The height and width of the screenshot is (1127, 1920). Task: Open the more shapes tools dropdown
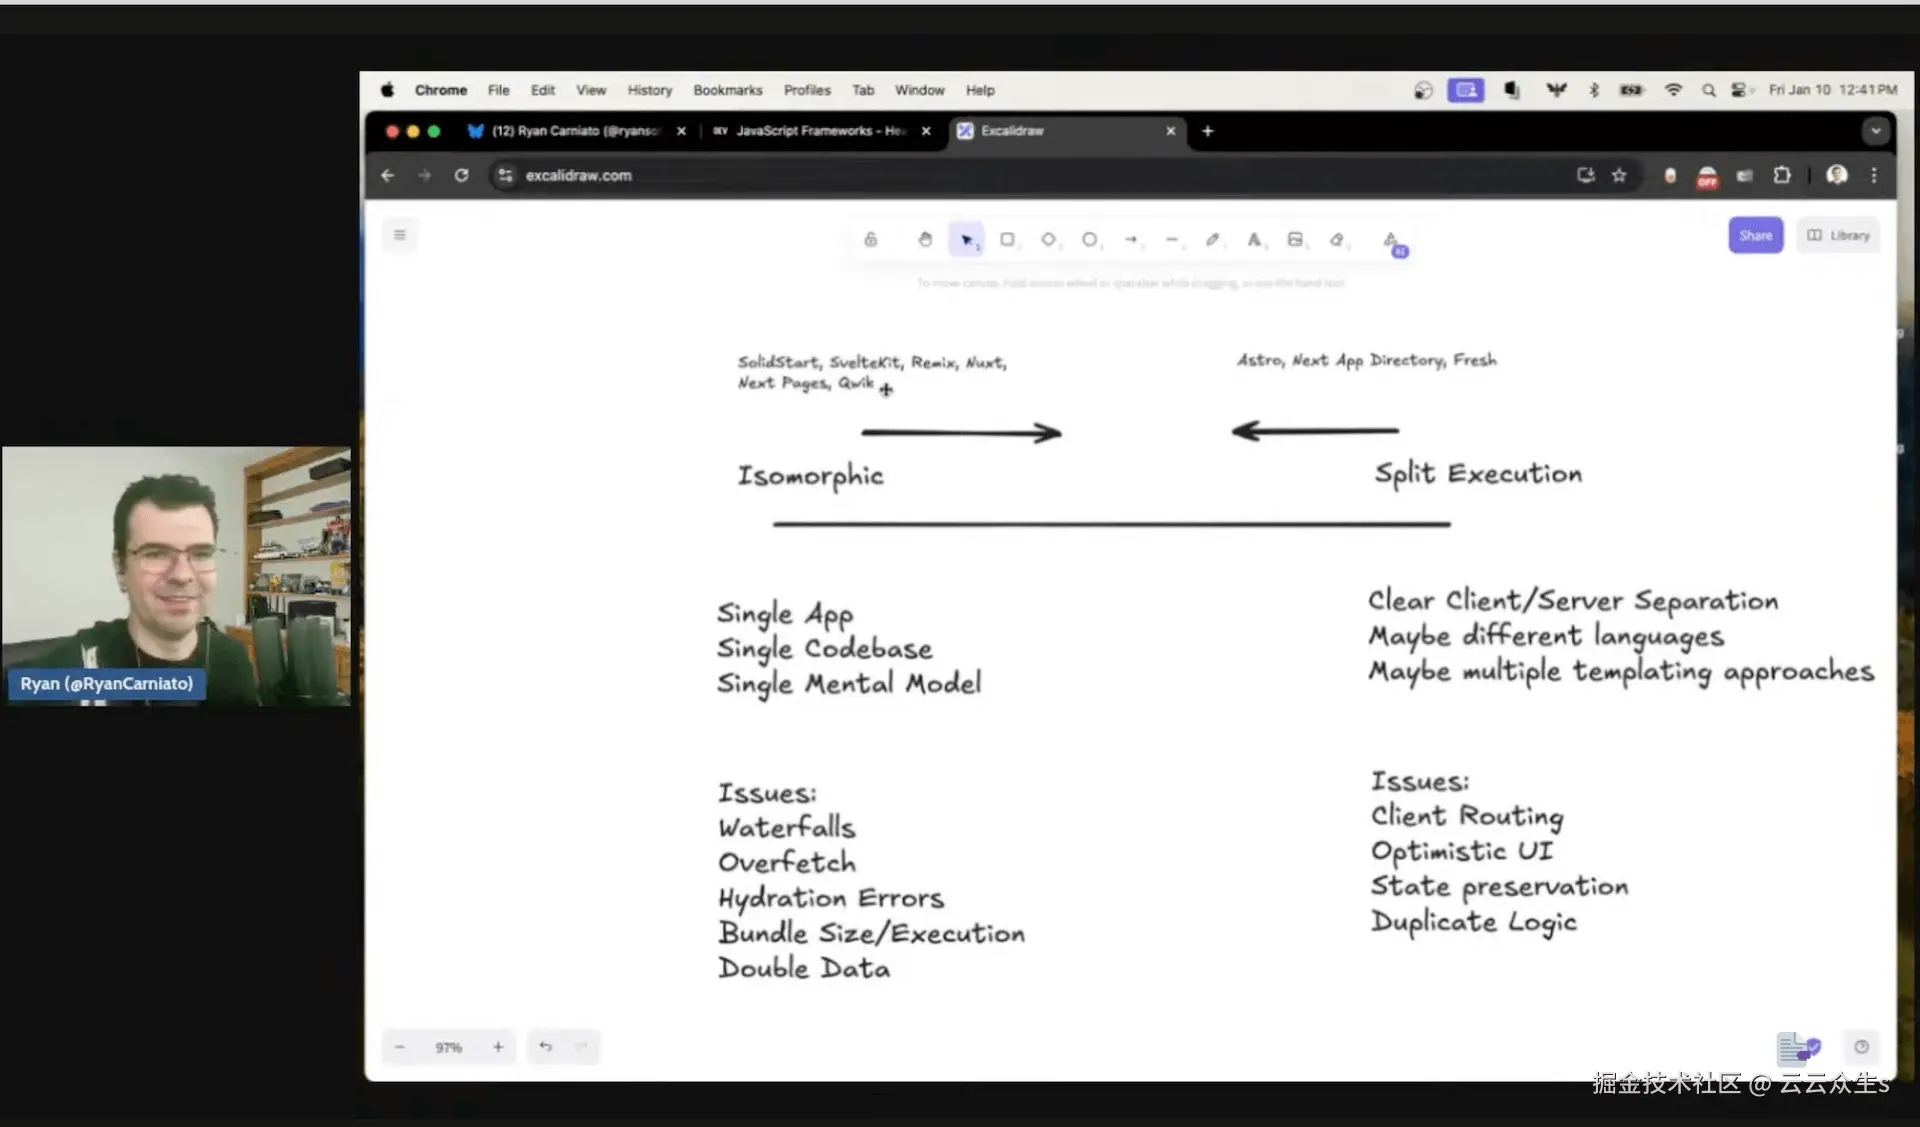pos(1391,241)
